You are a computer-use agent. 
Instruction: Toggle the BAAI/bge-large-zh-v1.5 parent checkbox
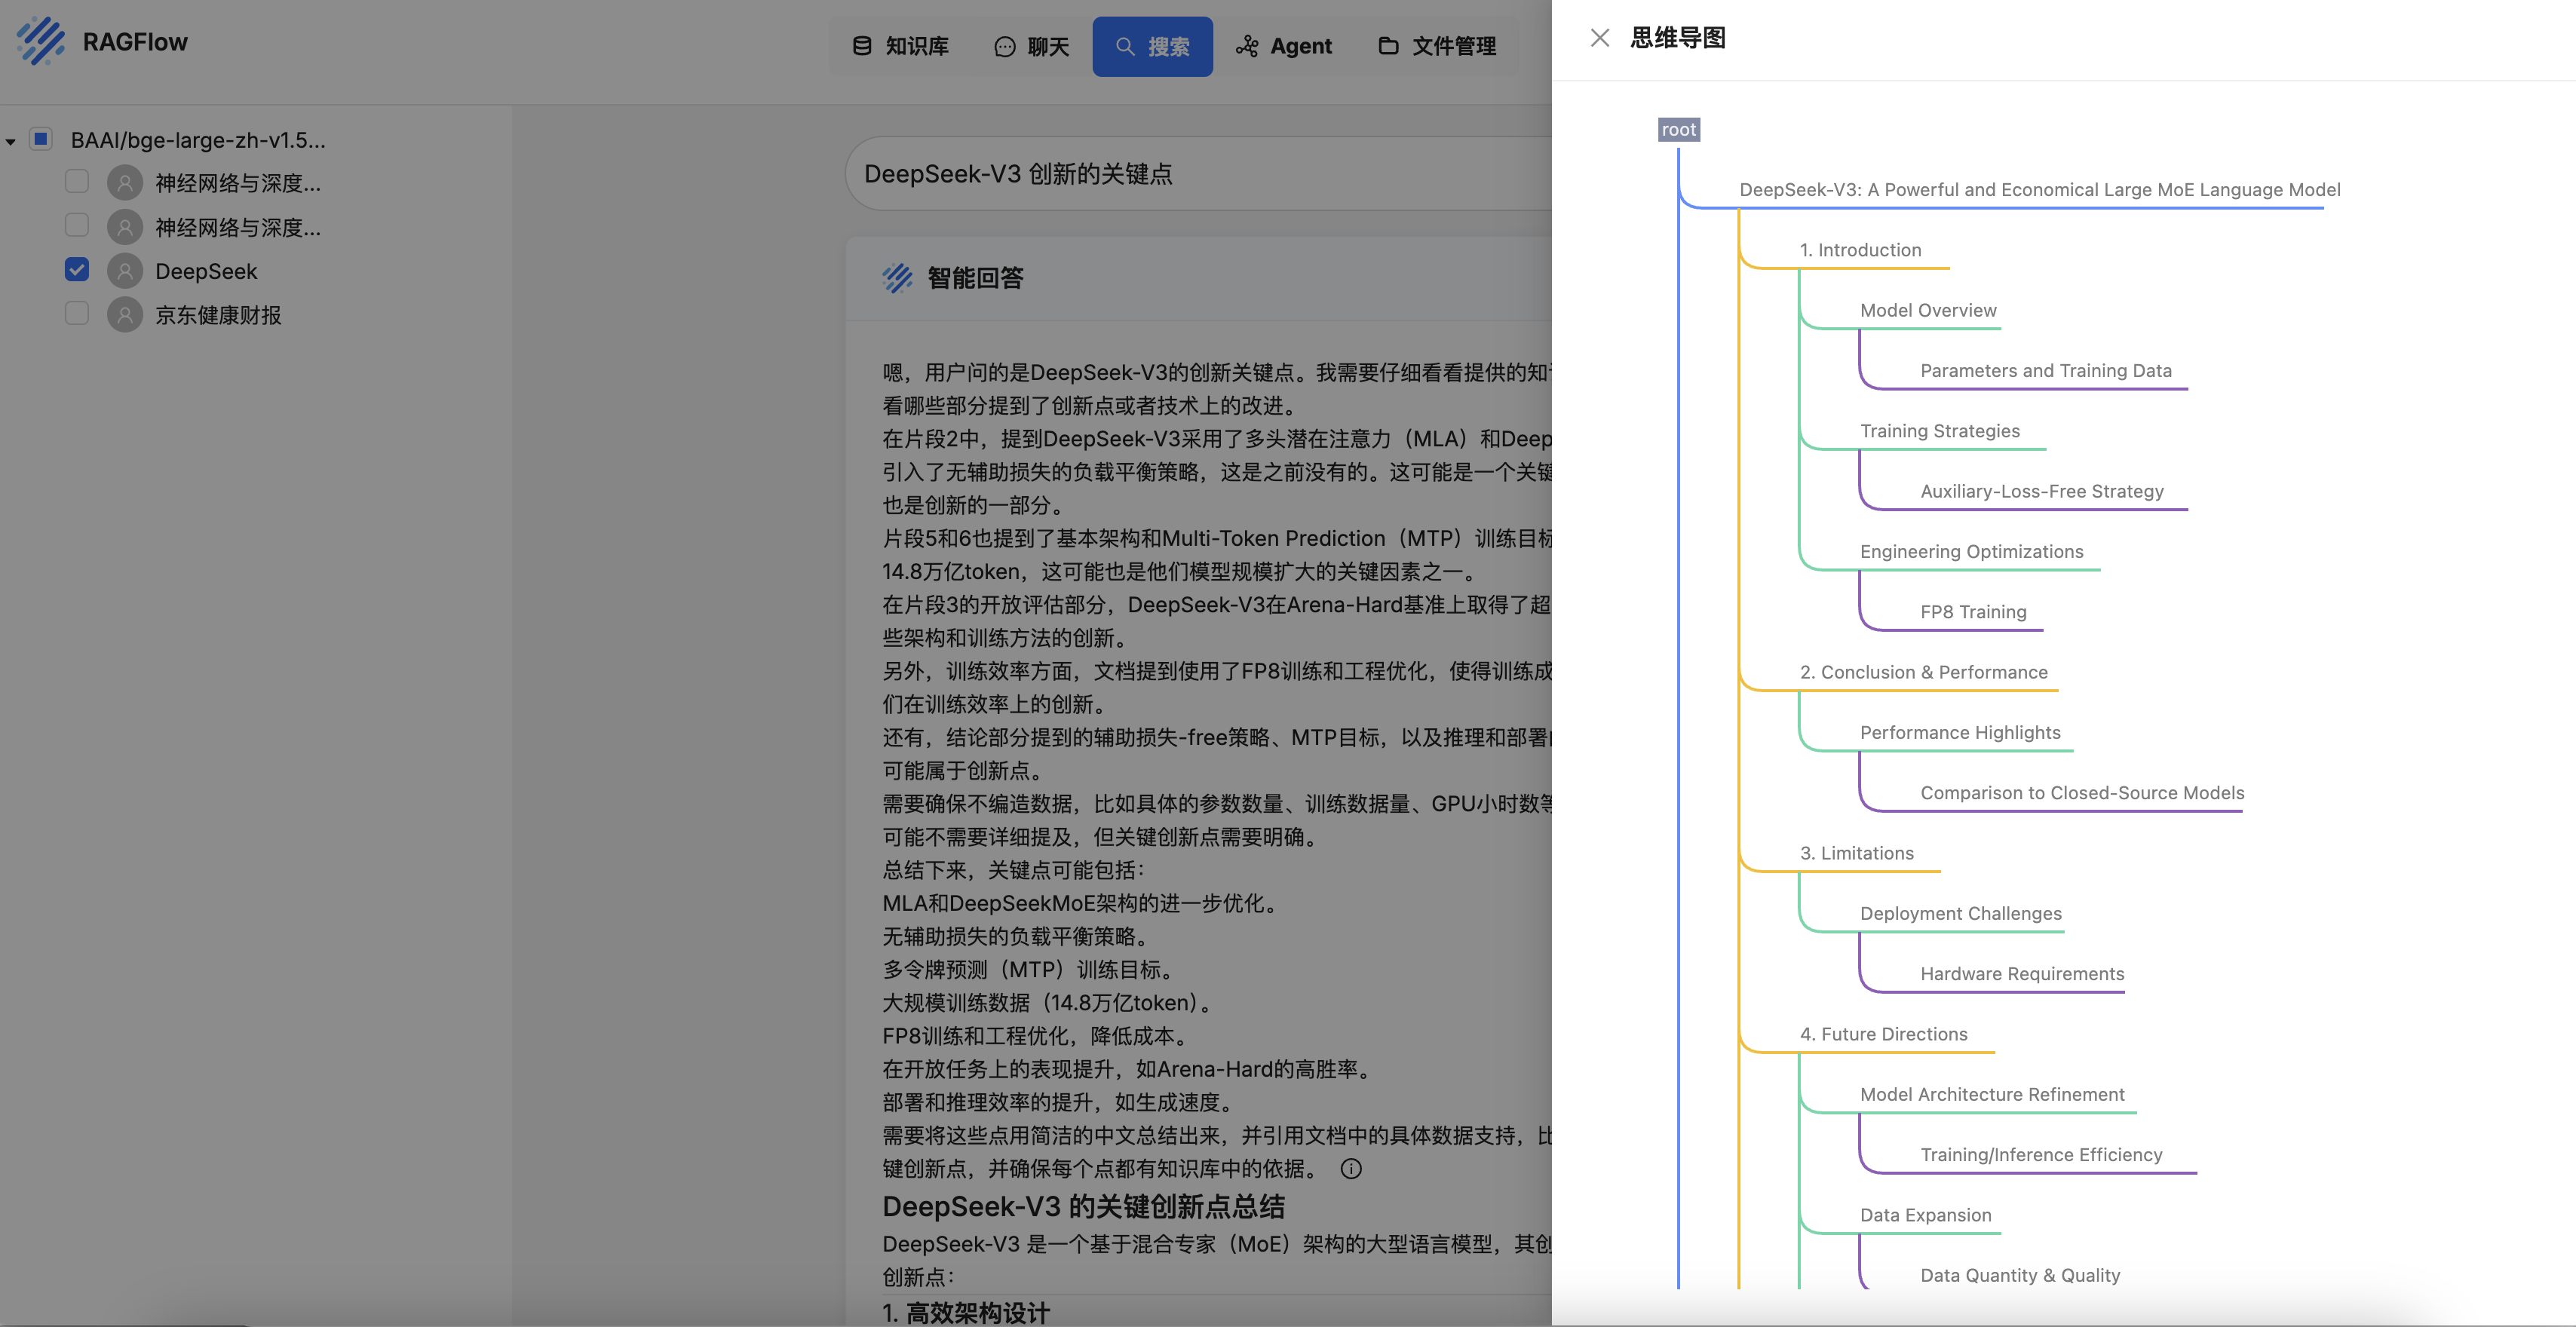click(41, 139)
